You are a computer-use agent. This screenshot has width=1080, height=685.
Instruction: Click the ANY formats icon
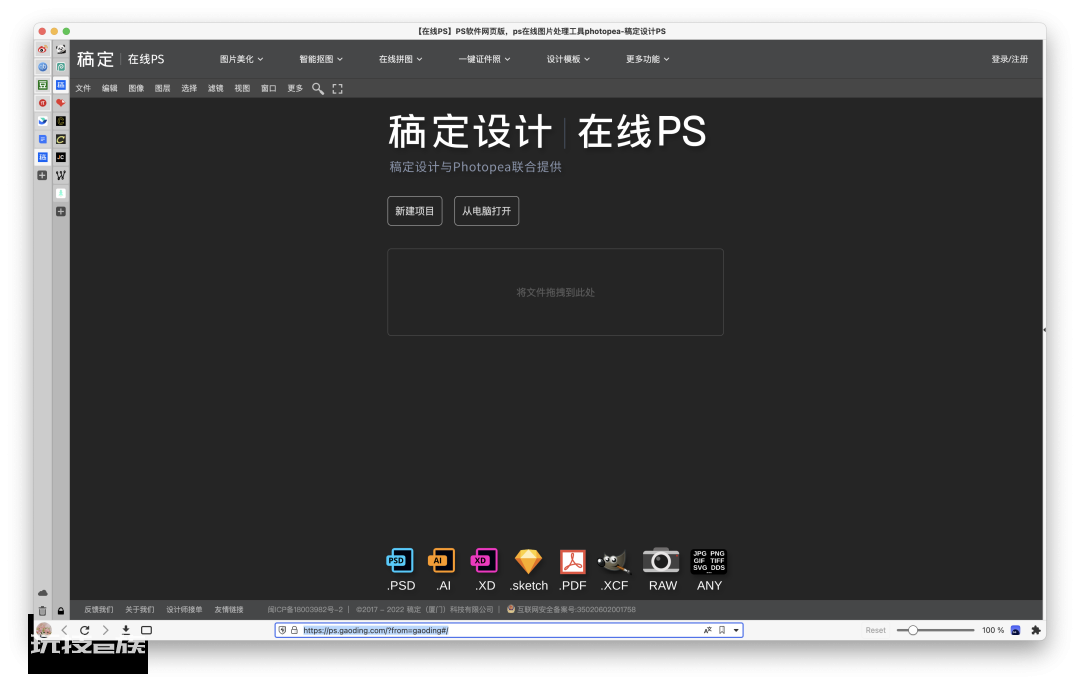pos(709,561)
